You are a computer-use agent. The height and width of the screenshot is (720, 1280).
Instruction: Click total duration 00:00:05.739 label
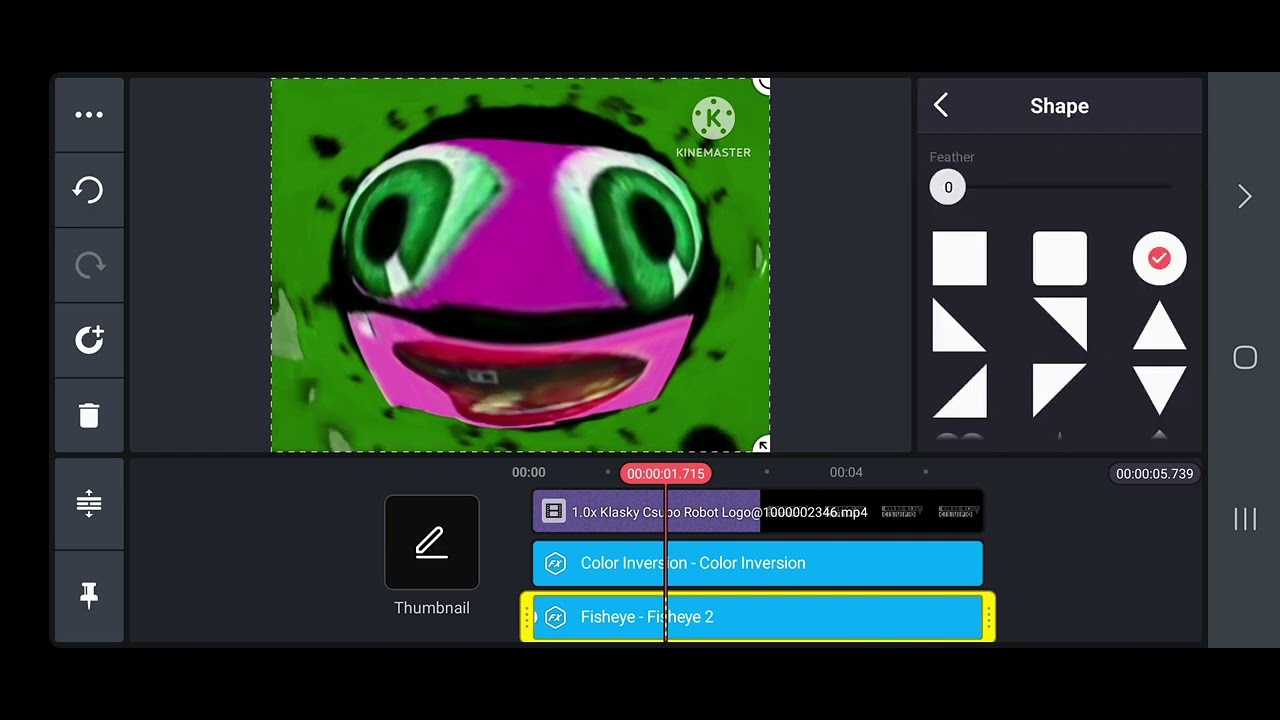(x=1154, y=473)
